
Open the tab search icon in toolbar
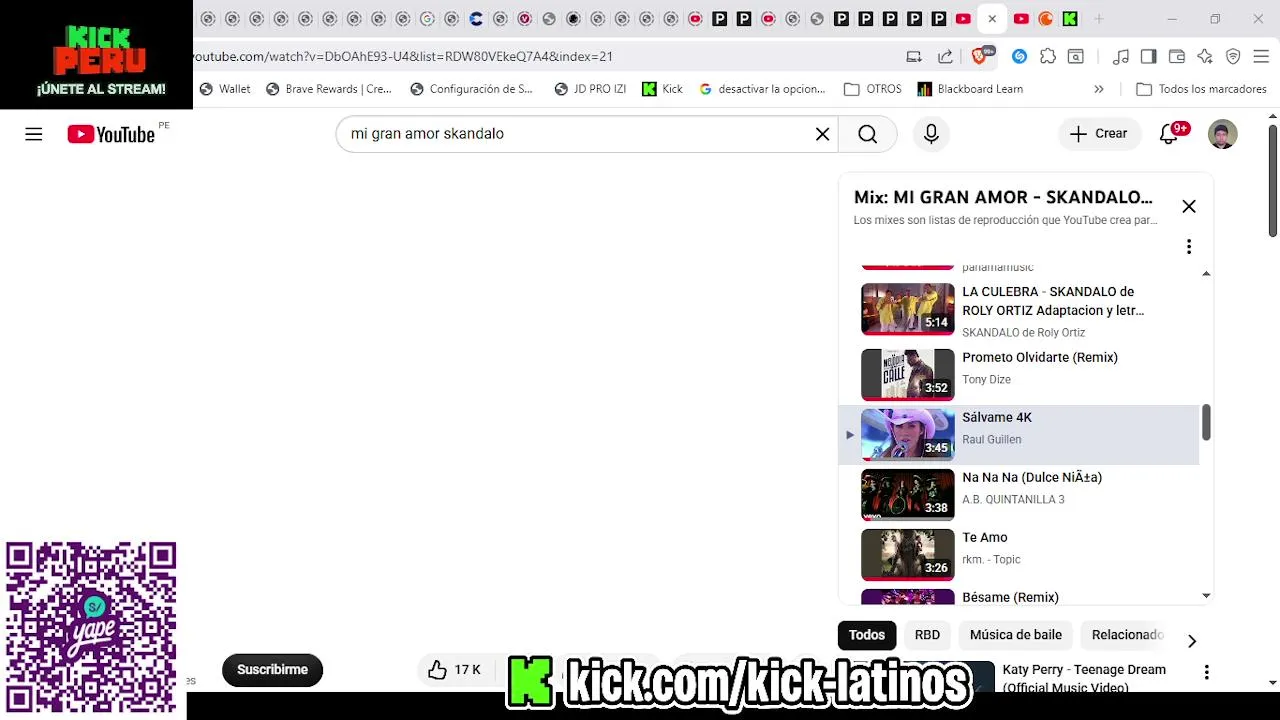click(x=1075, y=56)
